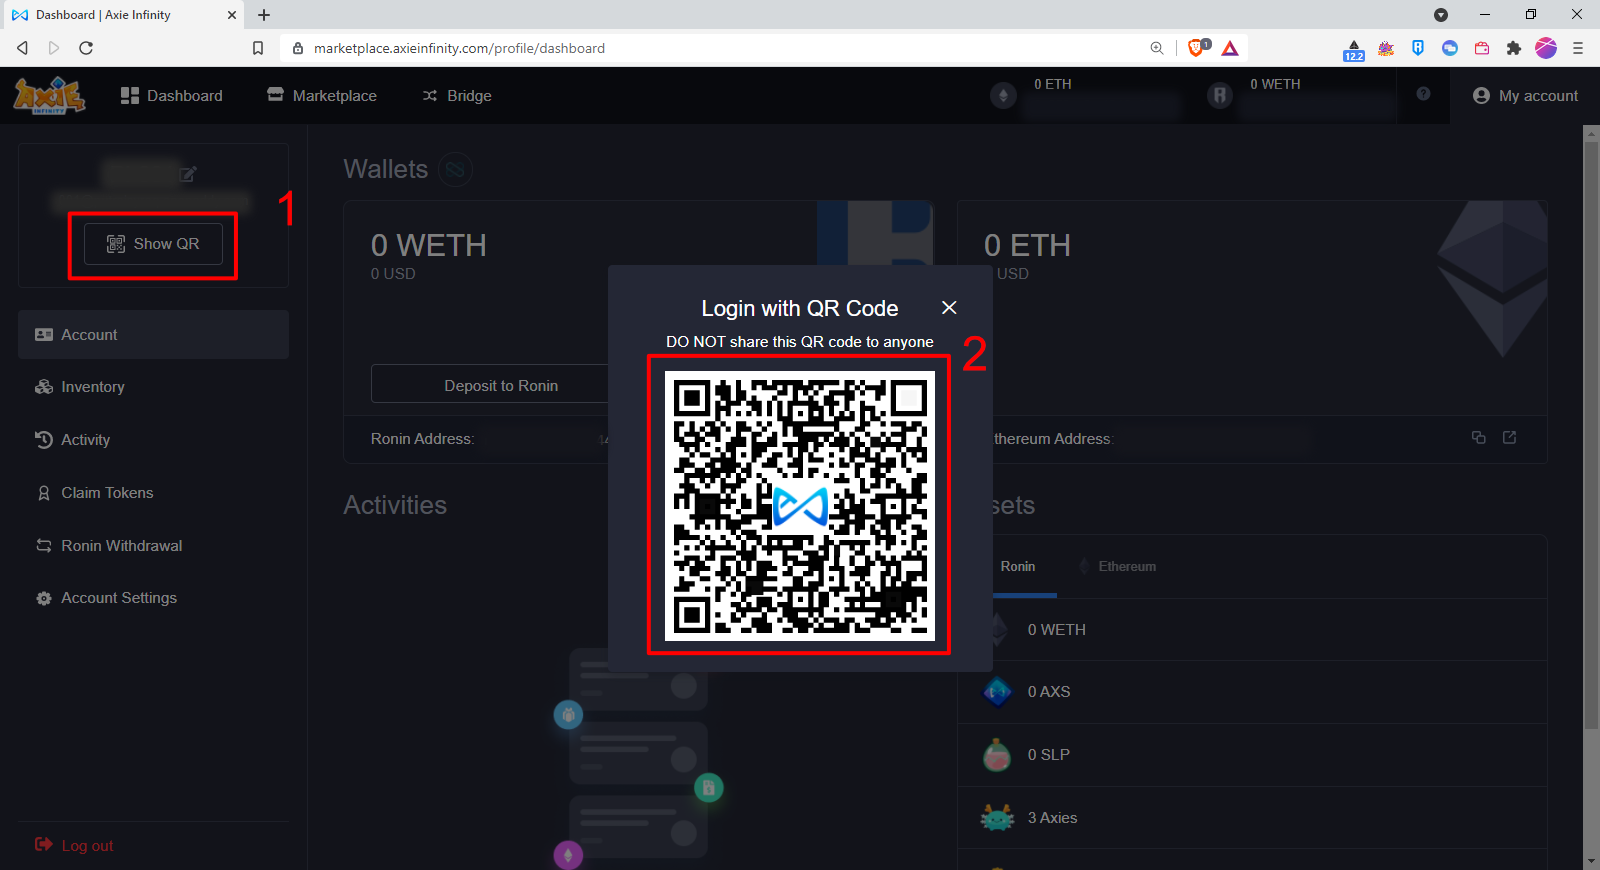Select Account in the sidebar
Image resolution: width=1600 pixels, height=870 pixels.
click(x=153, y=334)
